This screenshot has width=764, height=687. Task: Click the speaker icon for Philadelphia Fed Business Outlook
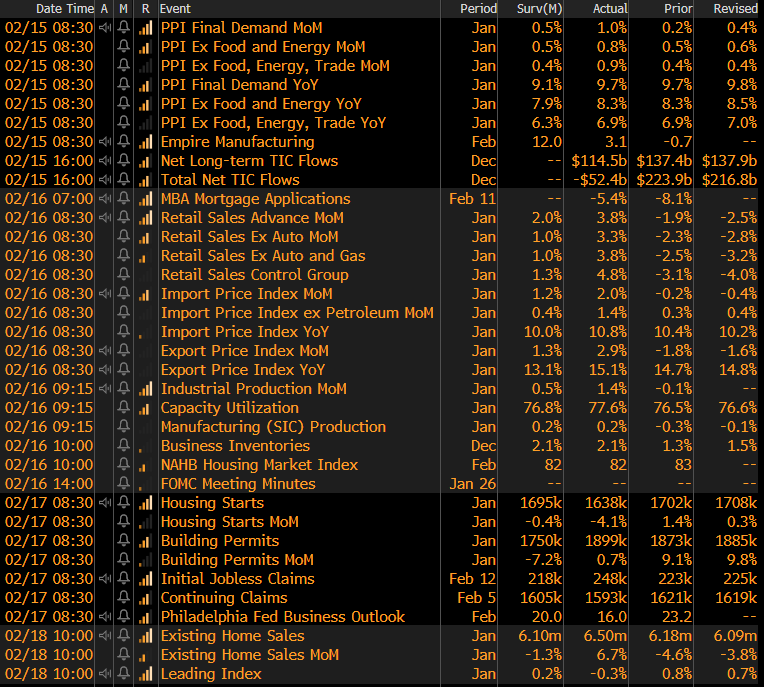[x=104, y=617]
